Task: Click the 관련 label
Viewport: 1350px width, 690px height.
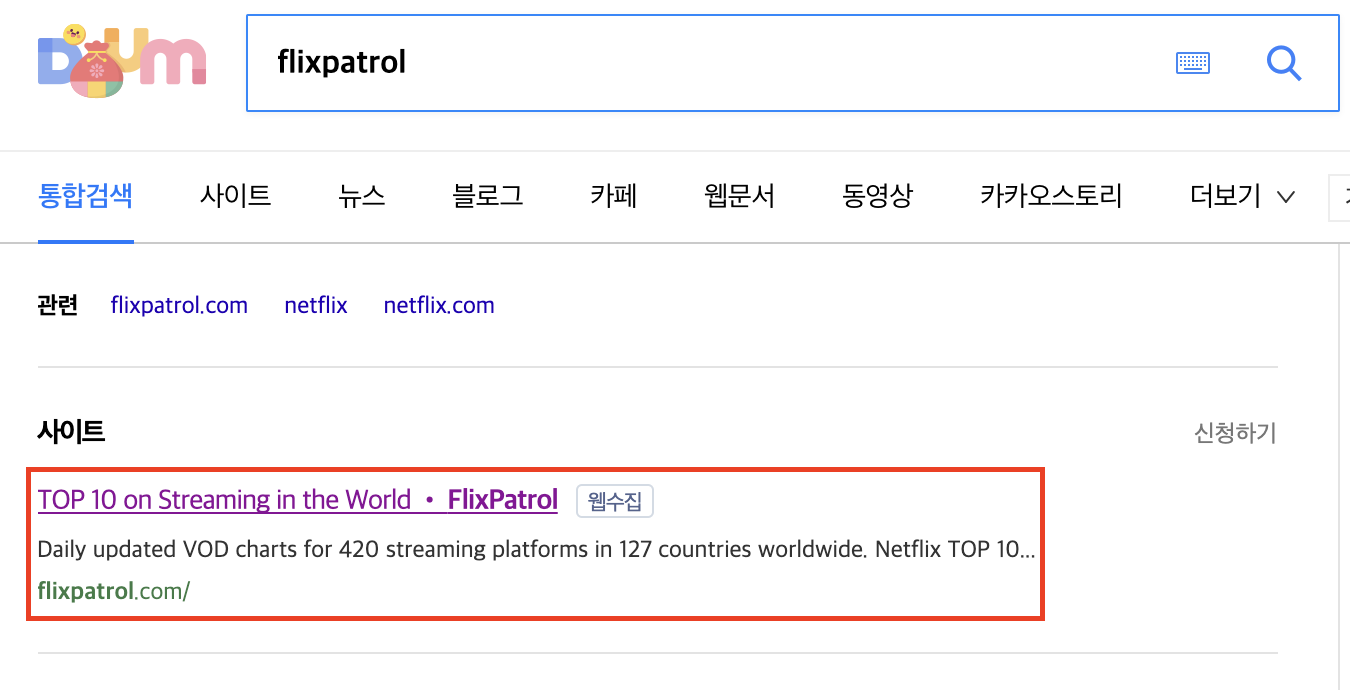Action: point(58,305)
